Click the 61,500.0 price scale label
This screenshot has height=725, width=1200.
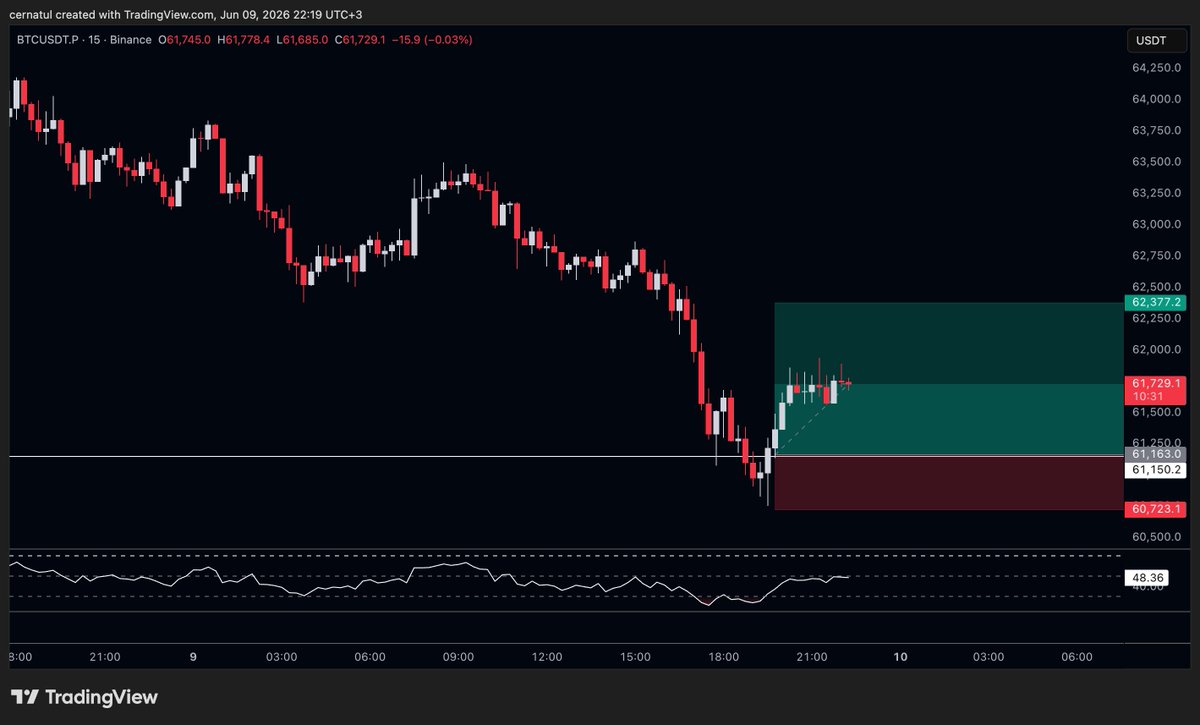(1156, 411)
